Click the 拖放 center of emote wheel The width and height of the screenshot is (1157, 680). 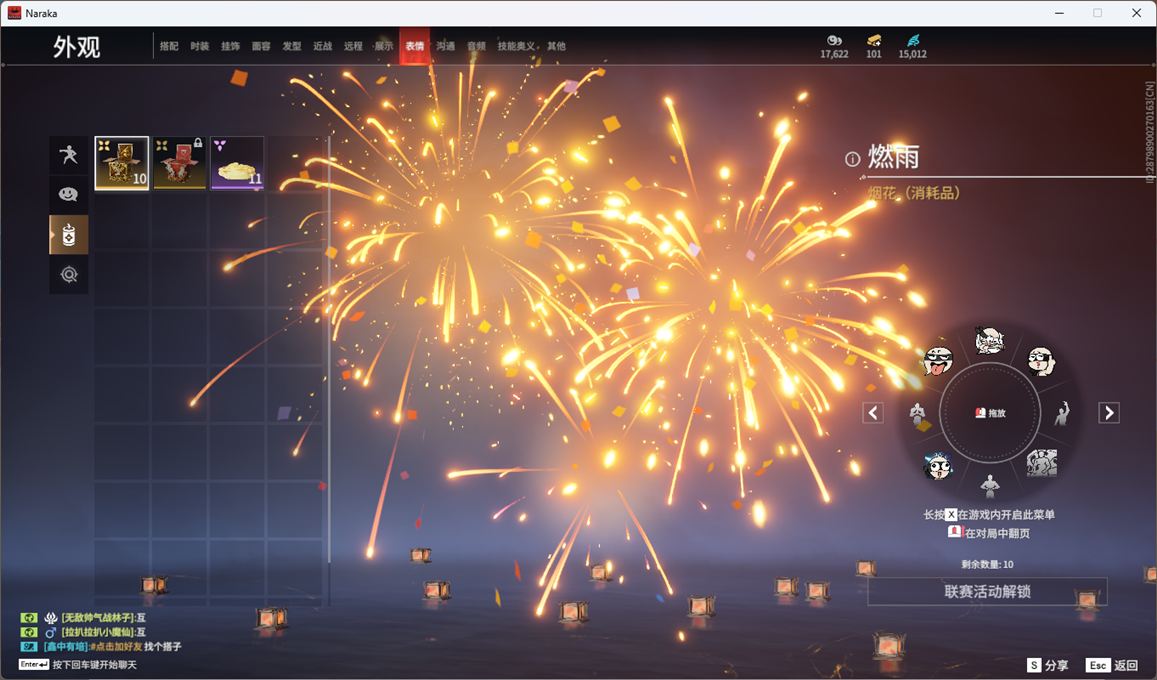pos(990,413)
